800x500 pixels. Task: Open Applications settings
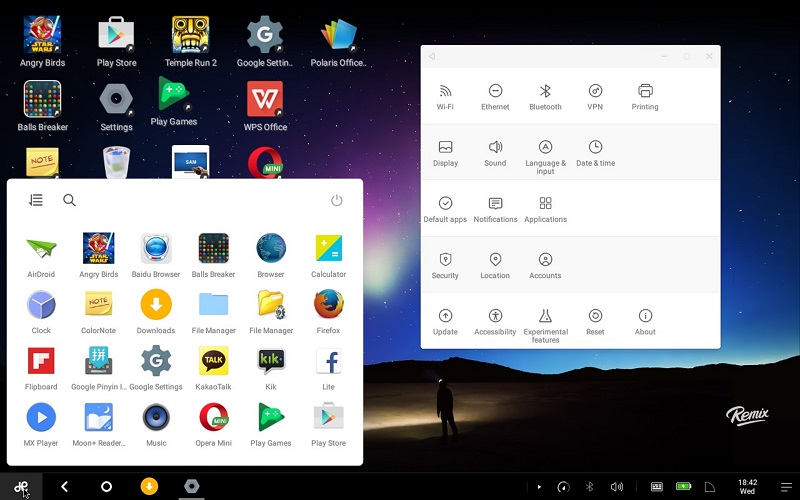tap(545, 209)
